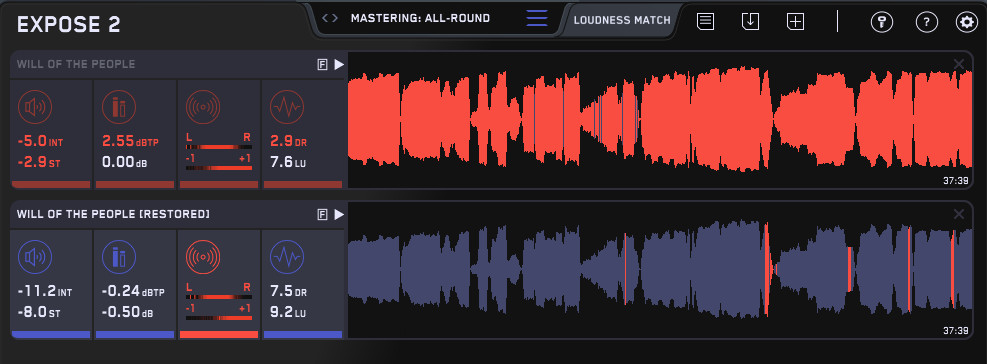This screenshot has width=987, height=364.
Task: Close the Will of the People track
Action: click(959, 64)
